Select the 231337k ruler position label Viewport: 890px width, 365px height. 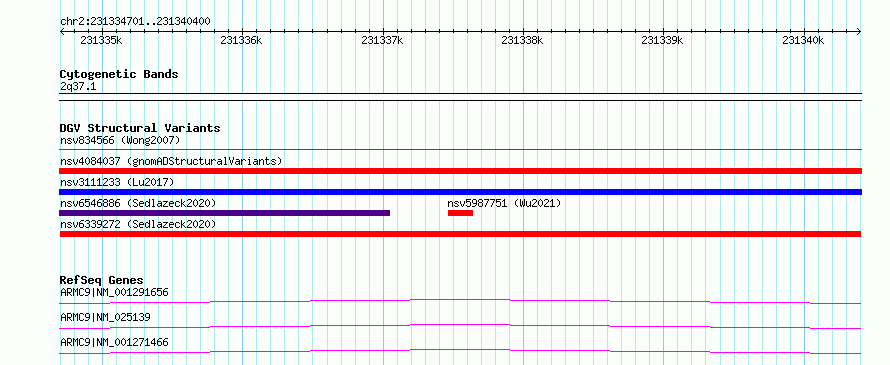382,40
